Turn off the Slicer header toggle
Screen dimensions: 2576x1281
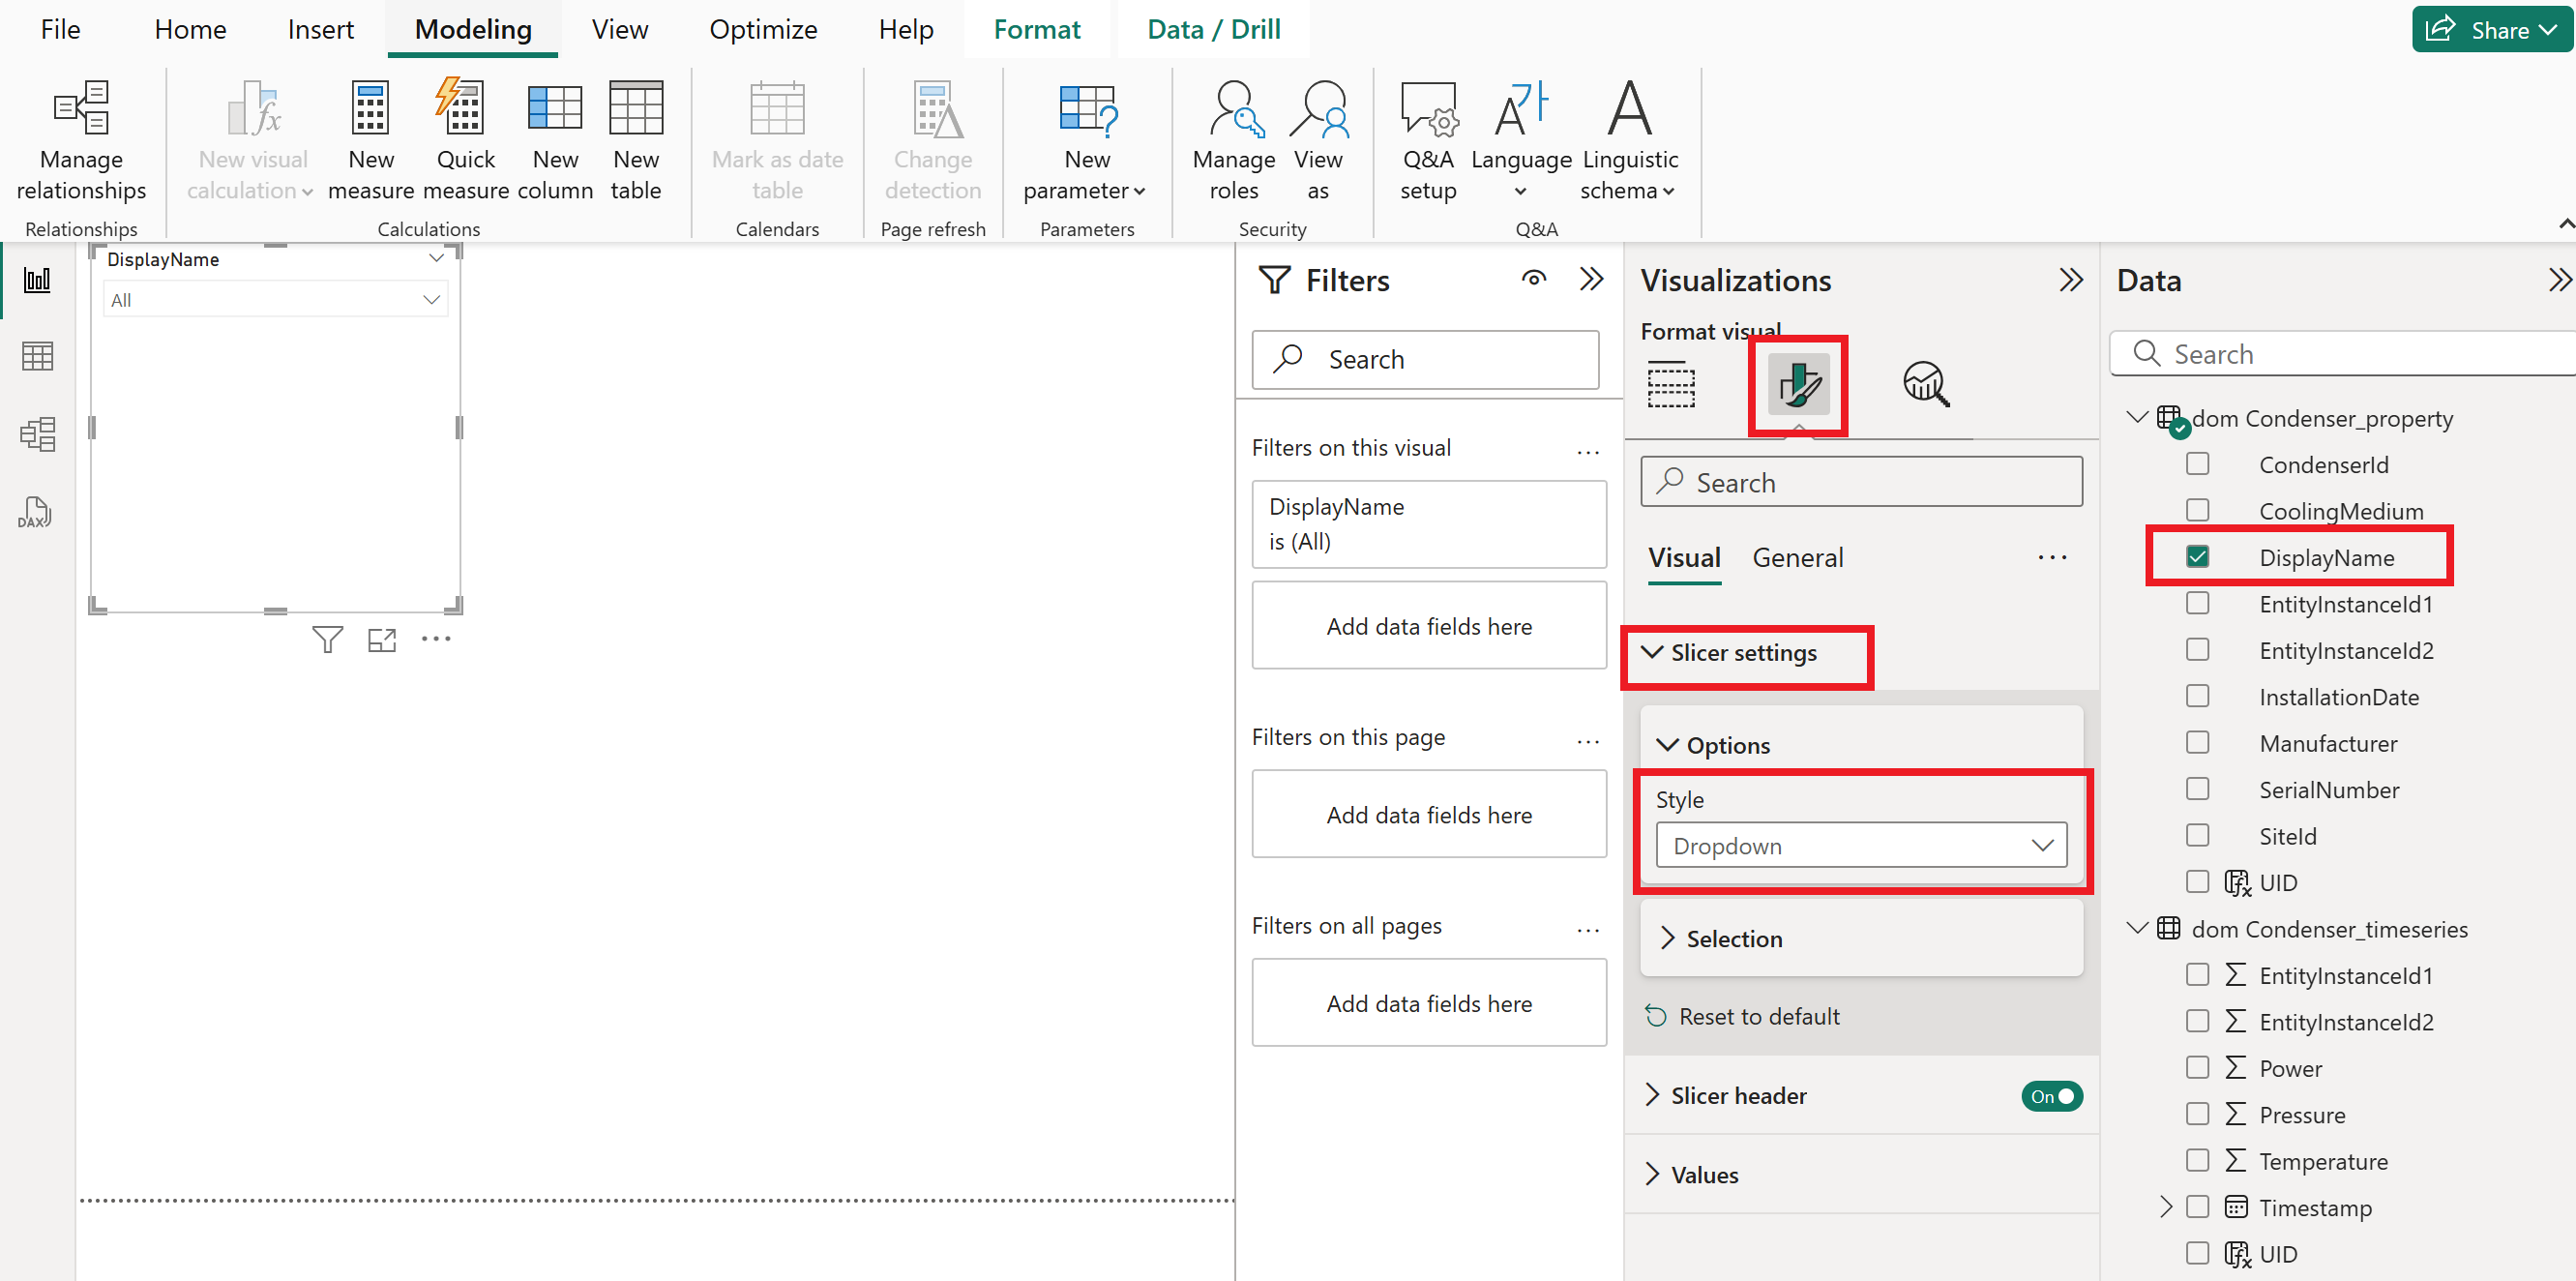(2051, 1096)
